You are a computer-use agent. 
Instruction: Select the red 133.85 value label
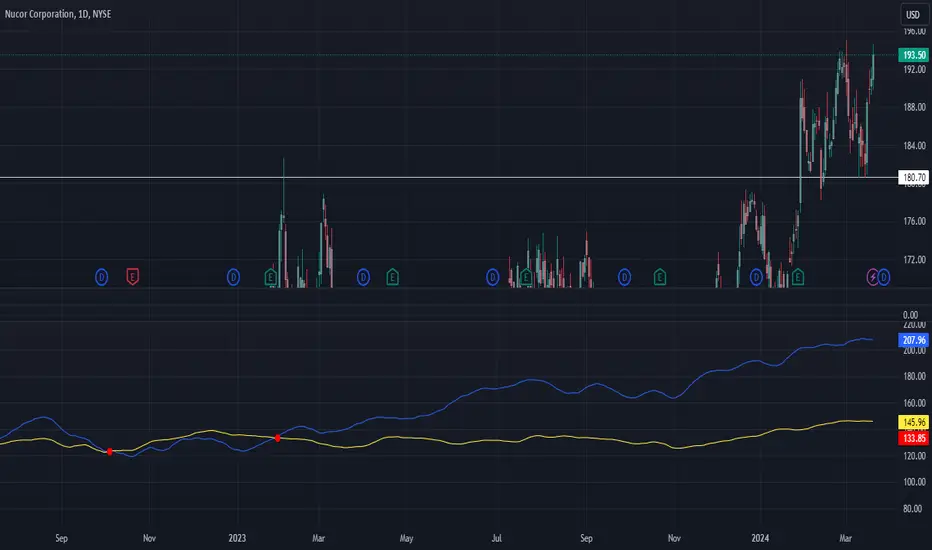[x=914, y=438]
